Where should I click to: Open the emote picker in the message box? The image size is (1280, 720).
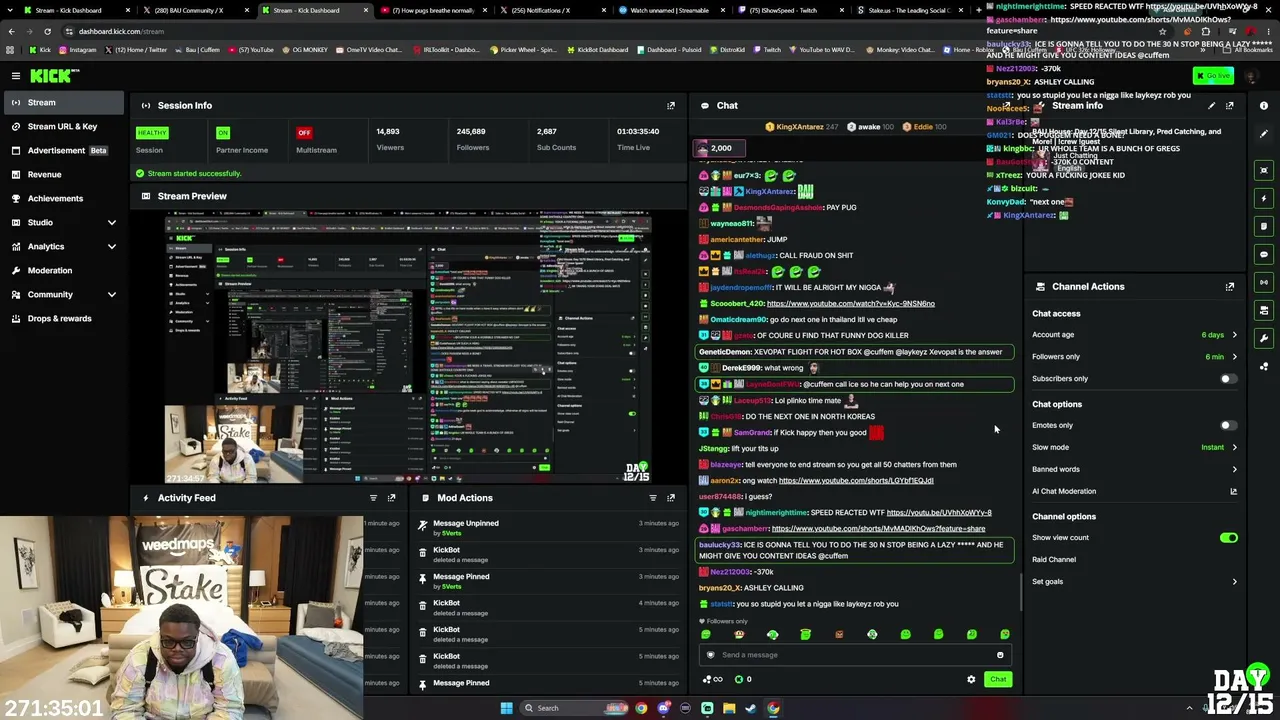(1000, 655)
